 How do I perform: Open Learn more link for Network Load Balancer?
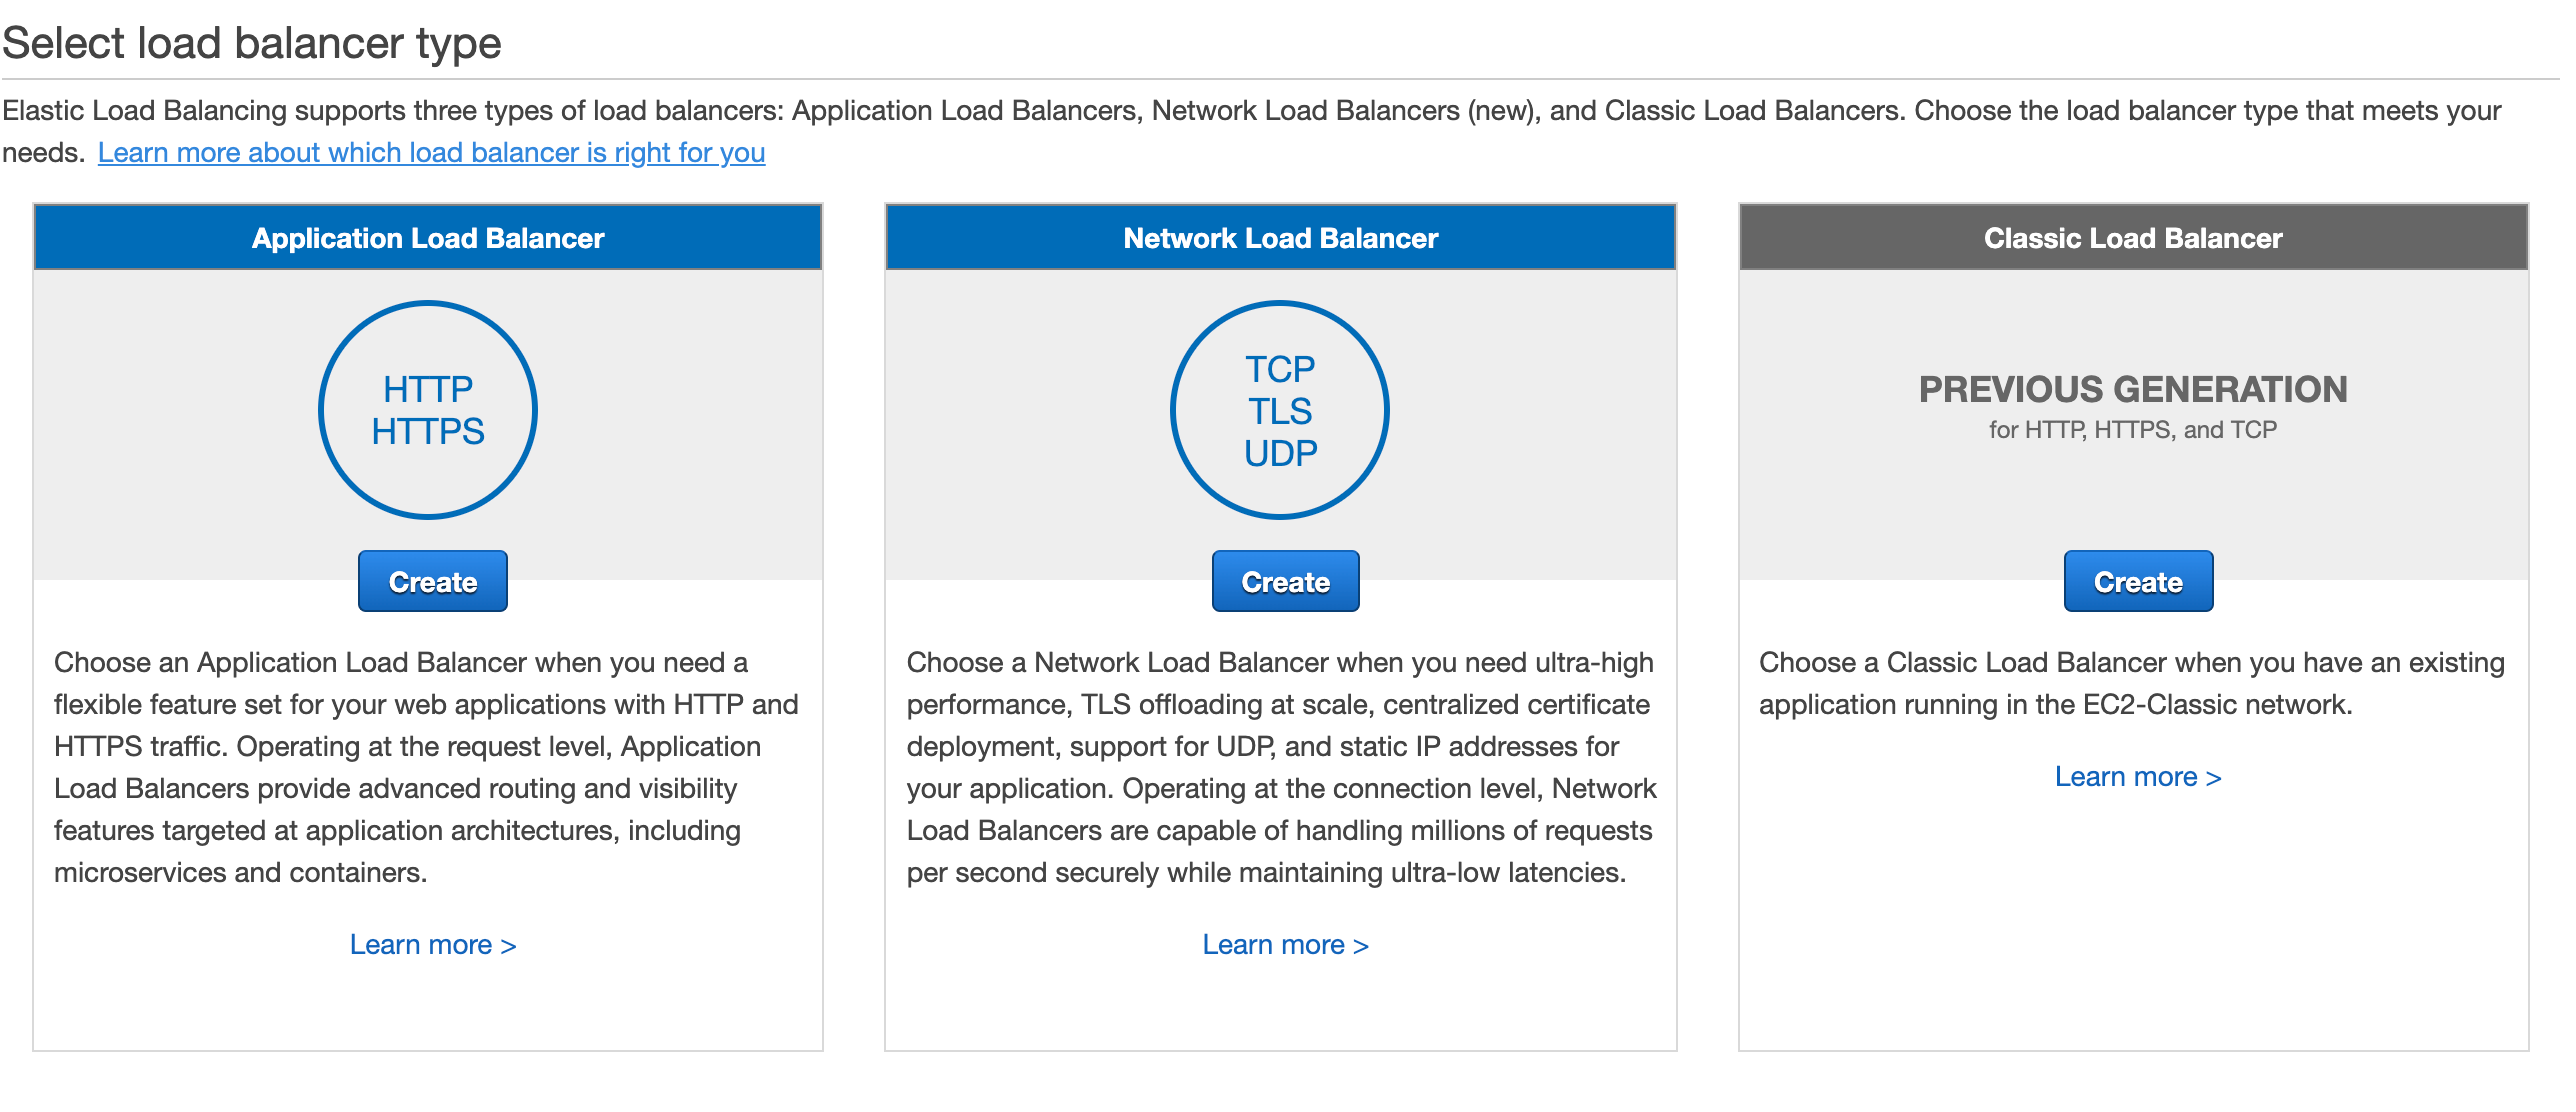tap(1285, 944)
